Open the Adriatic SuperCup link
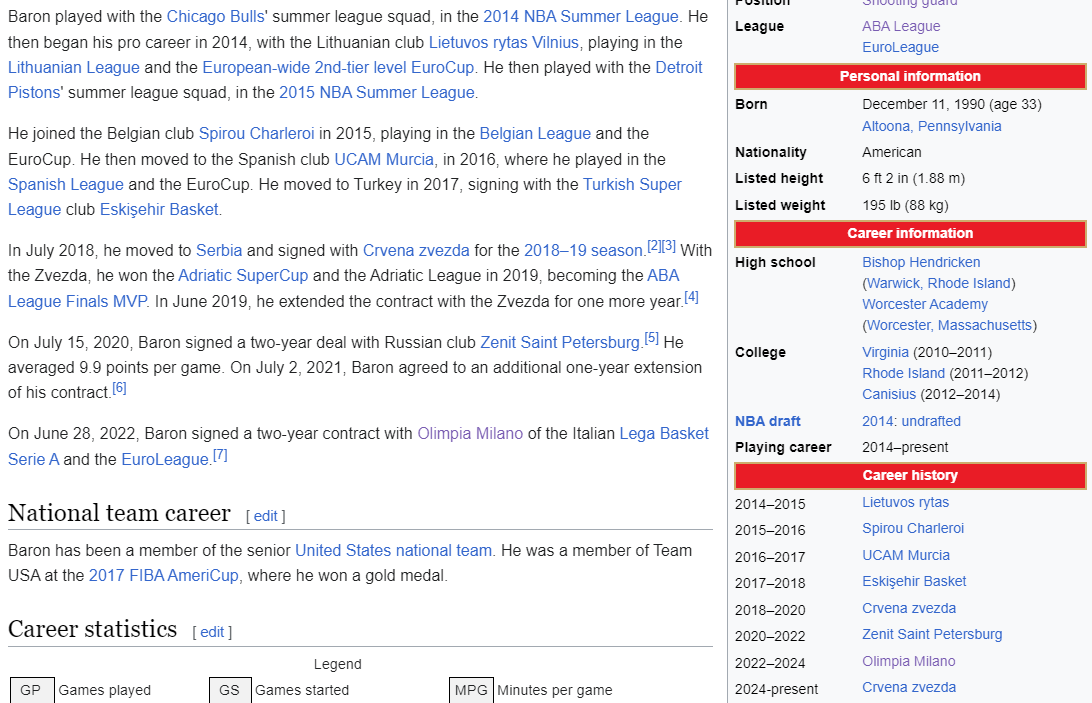This screenshot has width=1092, height=703. pyautogui.click(x=243, y=276)
